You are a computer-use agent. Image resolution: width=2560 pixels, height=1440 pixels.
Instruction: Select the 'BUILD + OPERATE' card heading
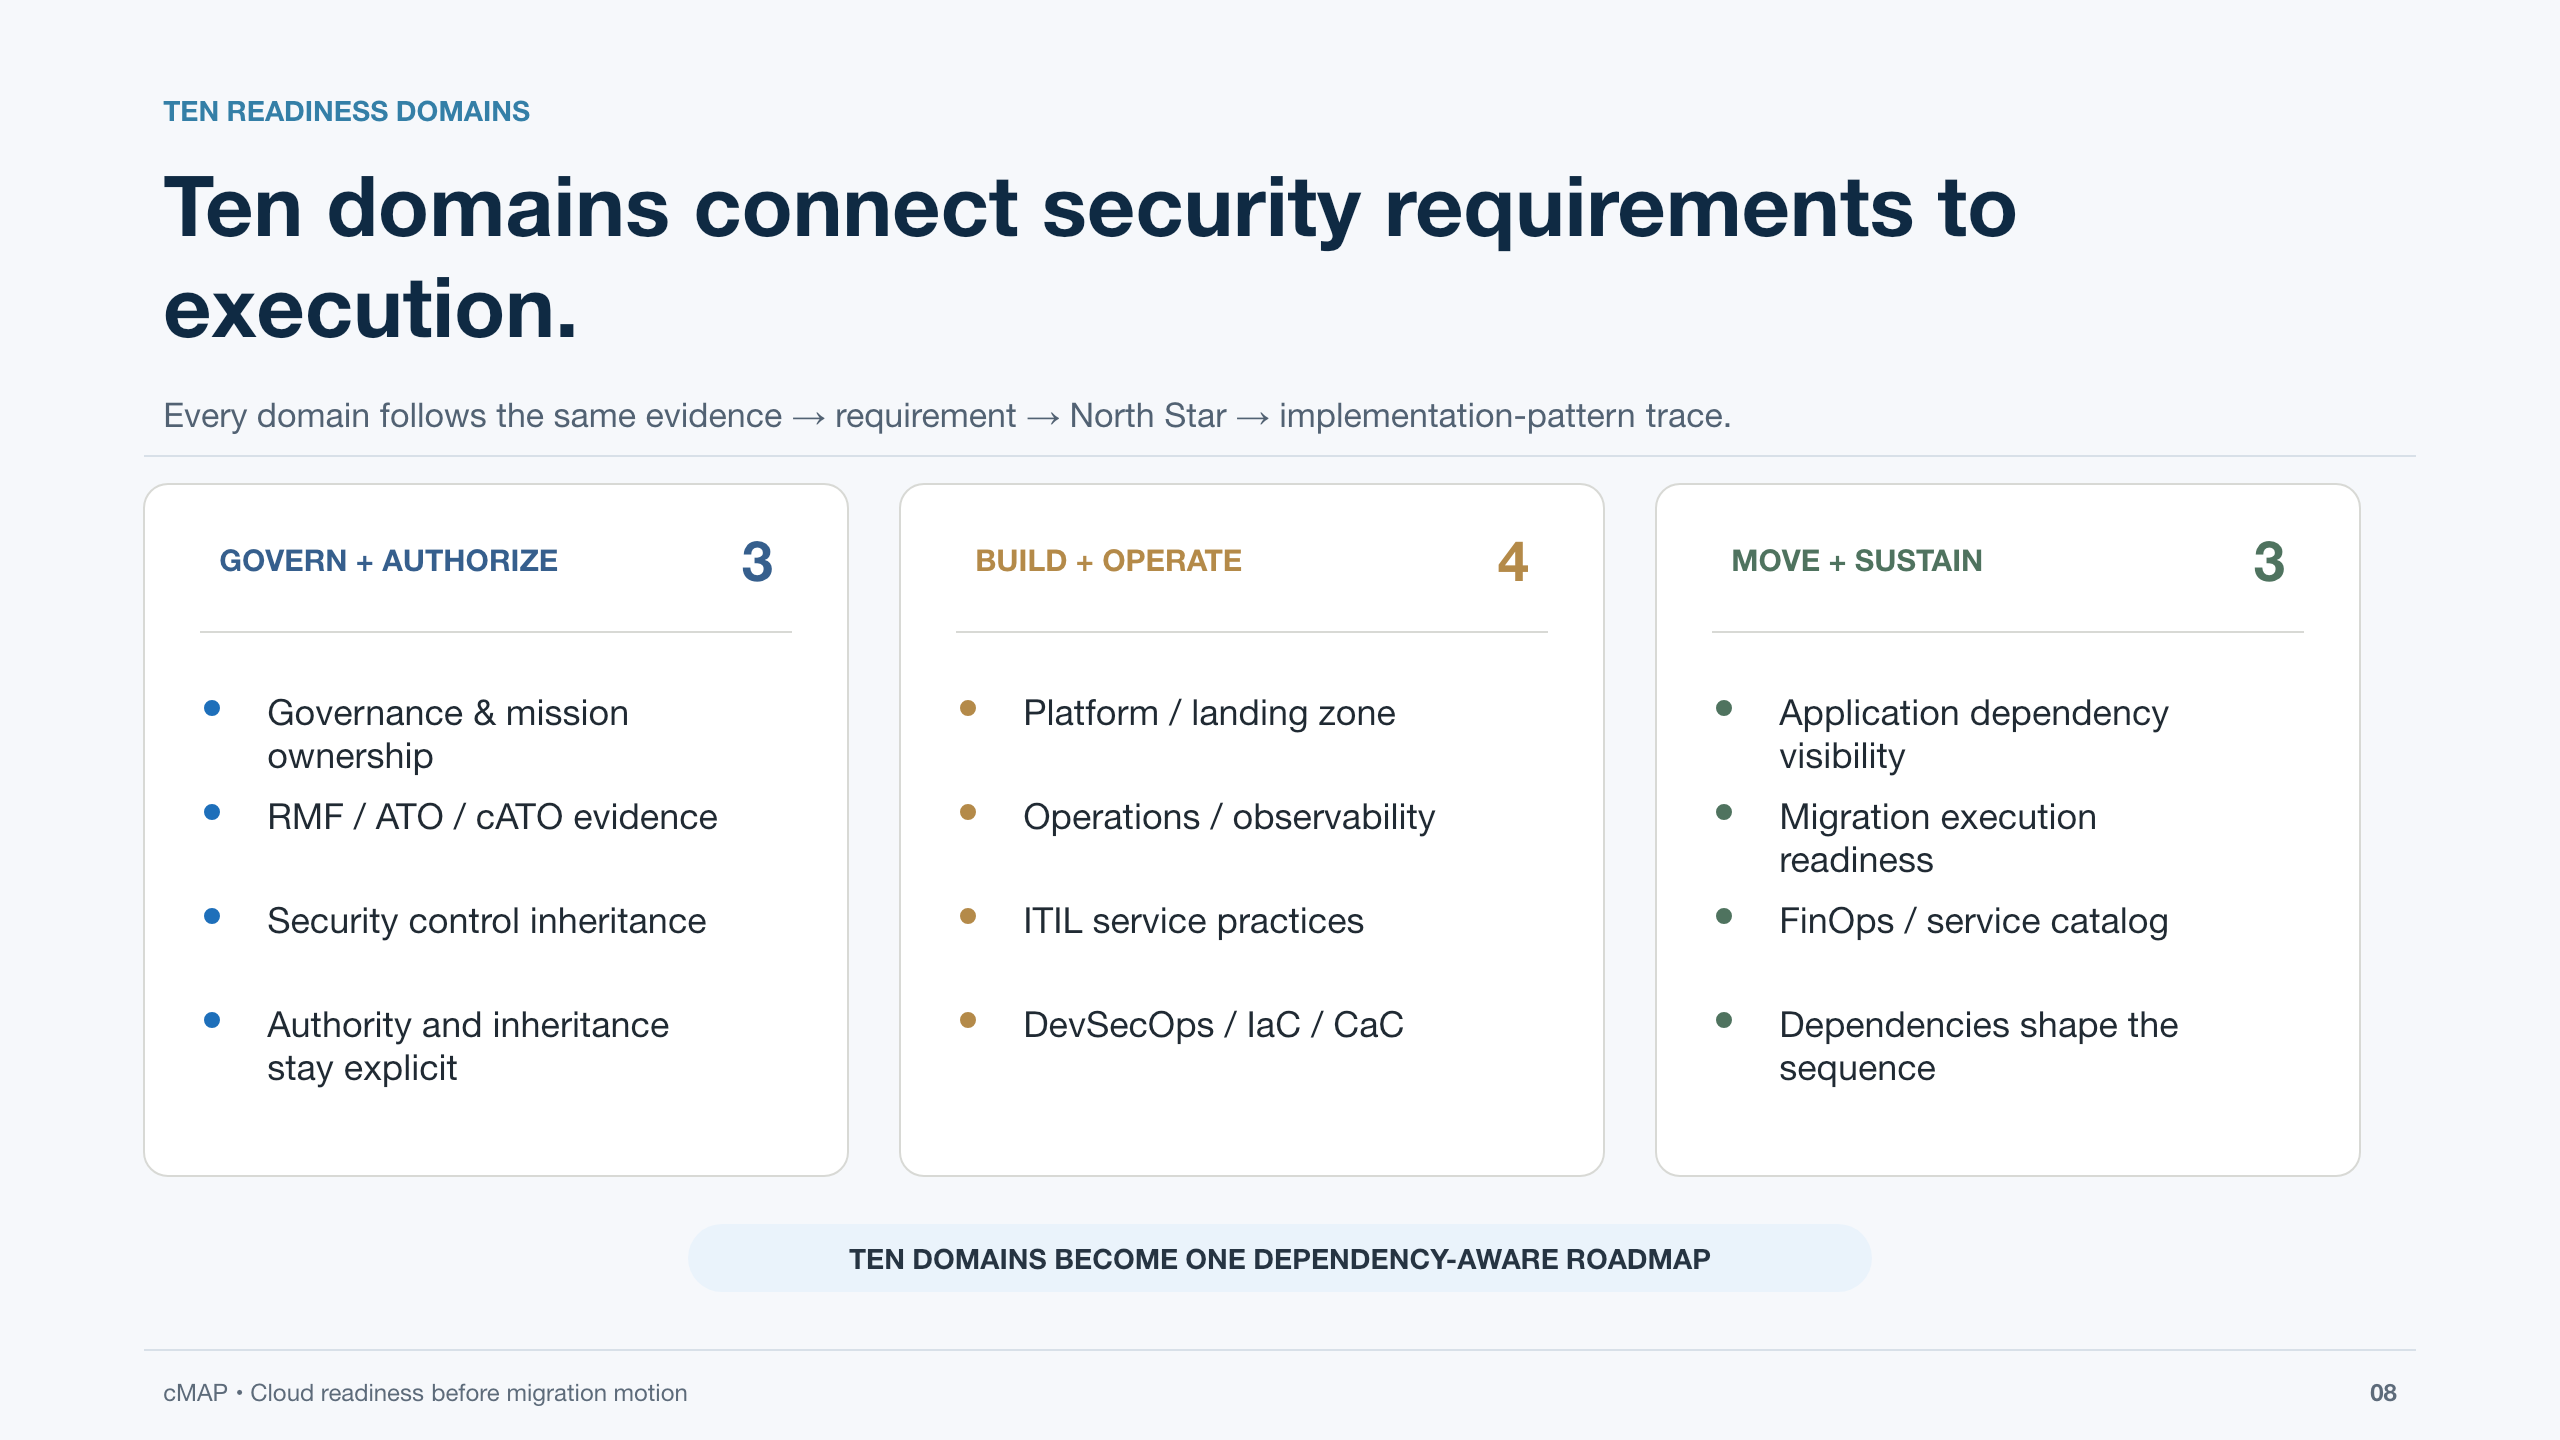tap(1108, 561)
